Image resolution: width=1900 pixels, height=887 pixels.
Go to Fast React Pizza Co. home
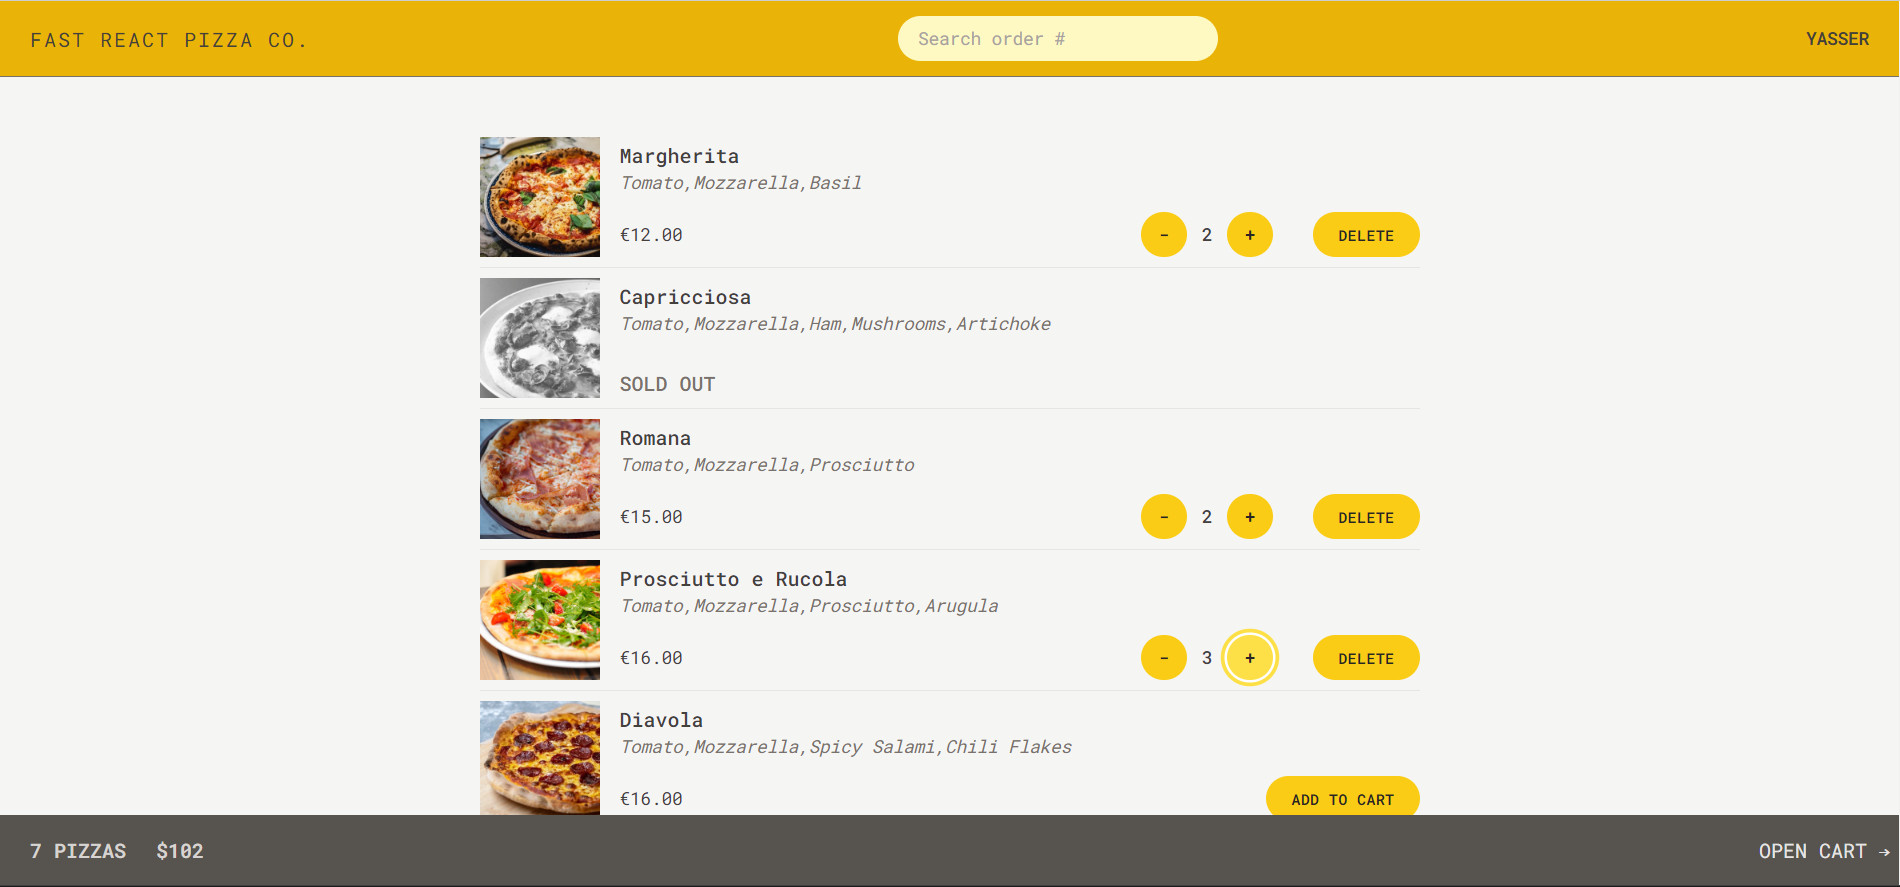click(168, 40)
